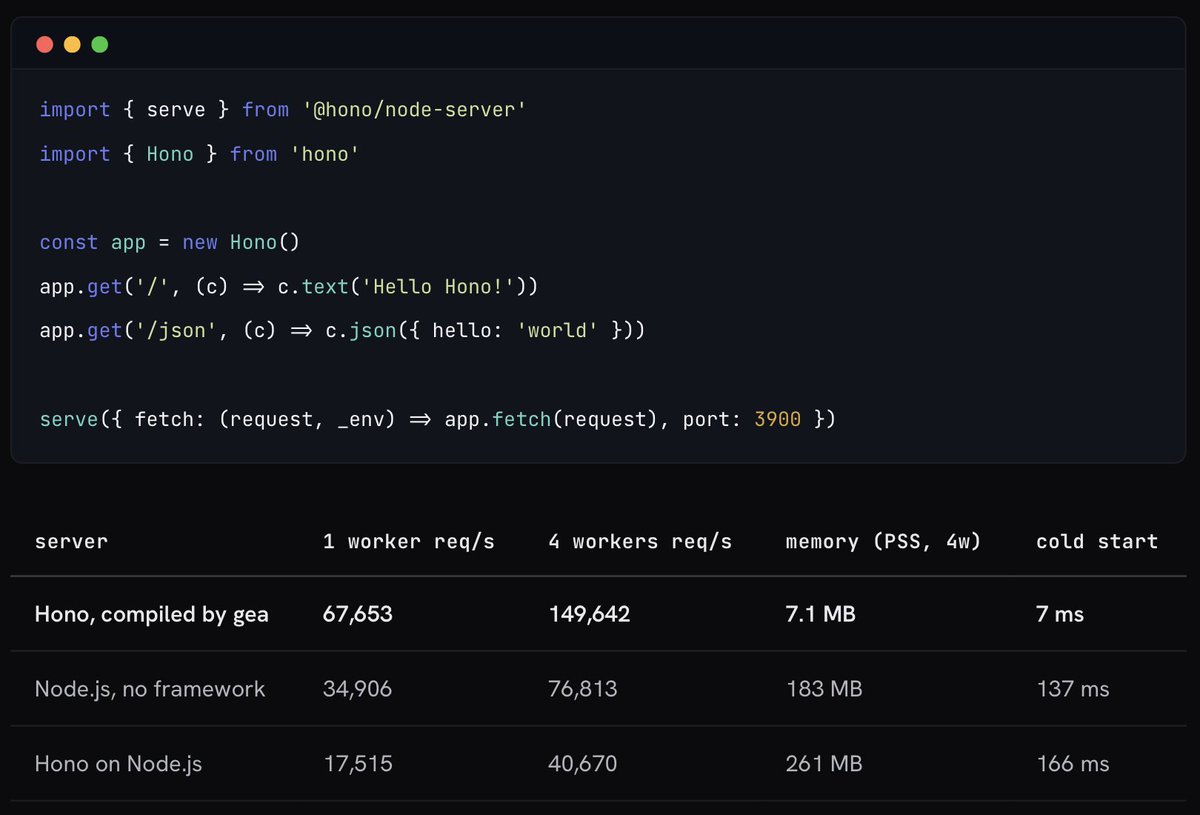Click the red close dot in code window
Viewport: 1200px width, 815px height.
[44, 44]
